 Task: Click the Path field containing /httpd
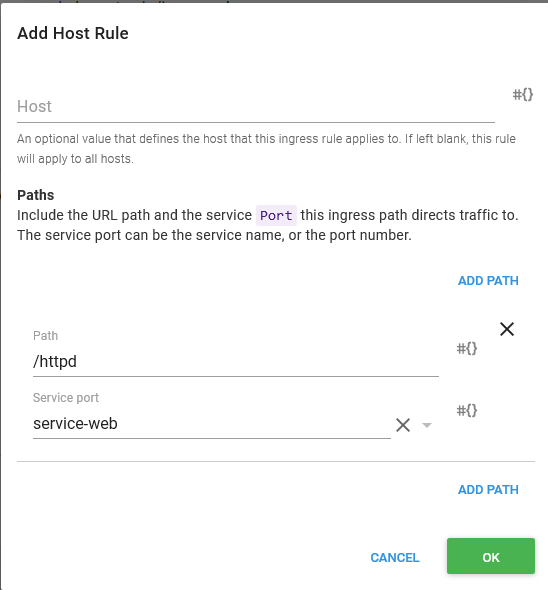[x=236, y=361]
